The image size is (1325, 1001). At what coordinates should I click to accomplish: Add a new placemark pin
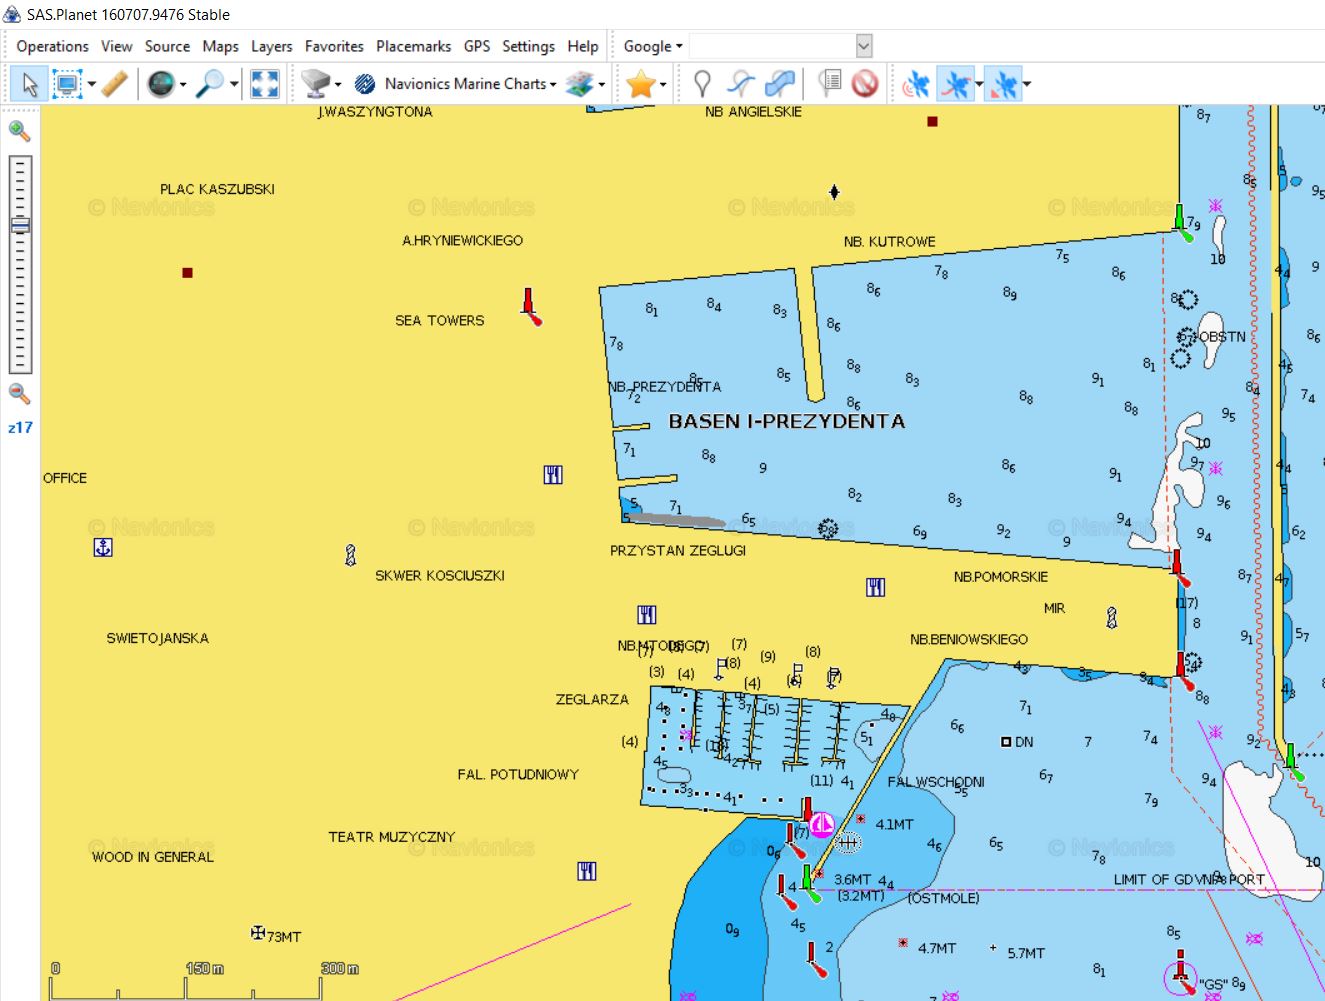[x=702, y=84]
